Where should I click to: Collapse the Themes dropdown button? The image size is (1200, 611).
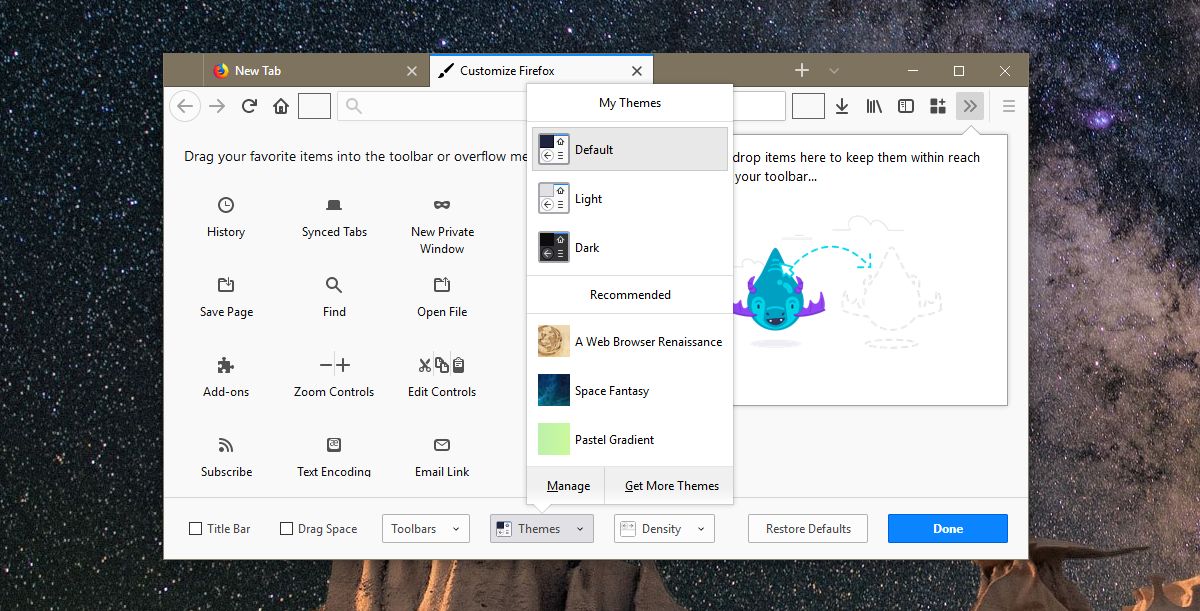click(x=542, y=528)
